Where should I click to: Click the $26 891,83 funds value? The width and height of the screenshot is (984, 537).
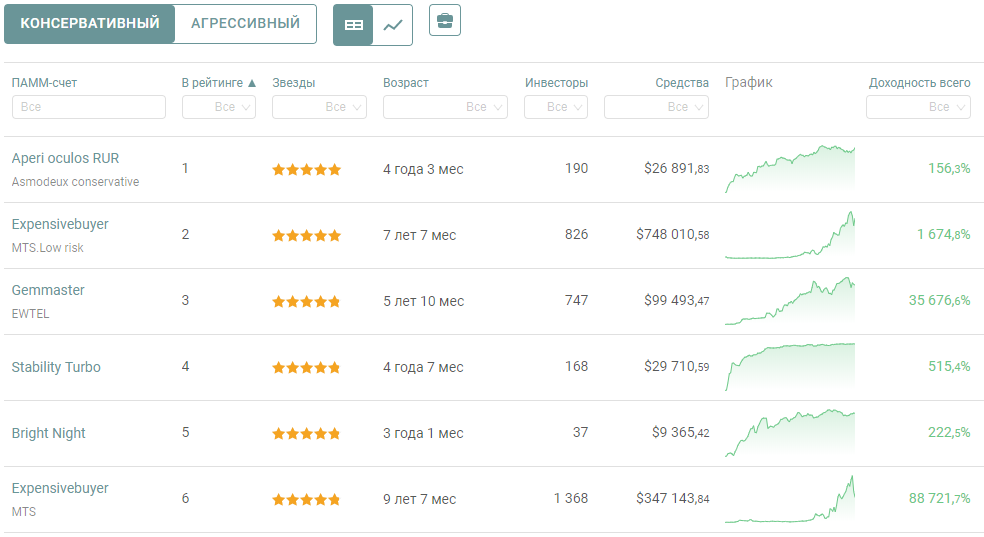click(x=676, y=168)
